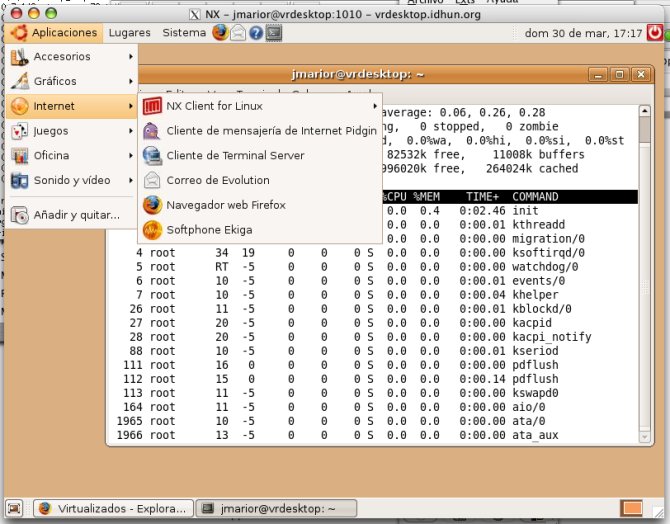Screen dimensions: 670x524
Task: Click PID 1965 in the process list
Action: click(129, 421)
